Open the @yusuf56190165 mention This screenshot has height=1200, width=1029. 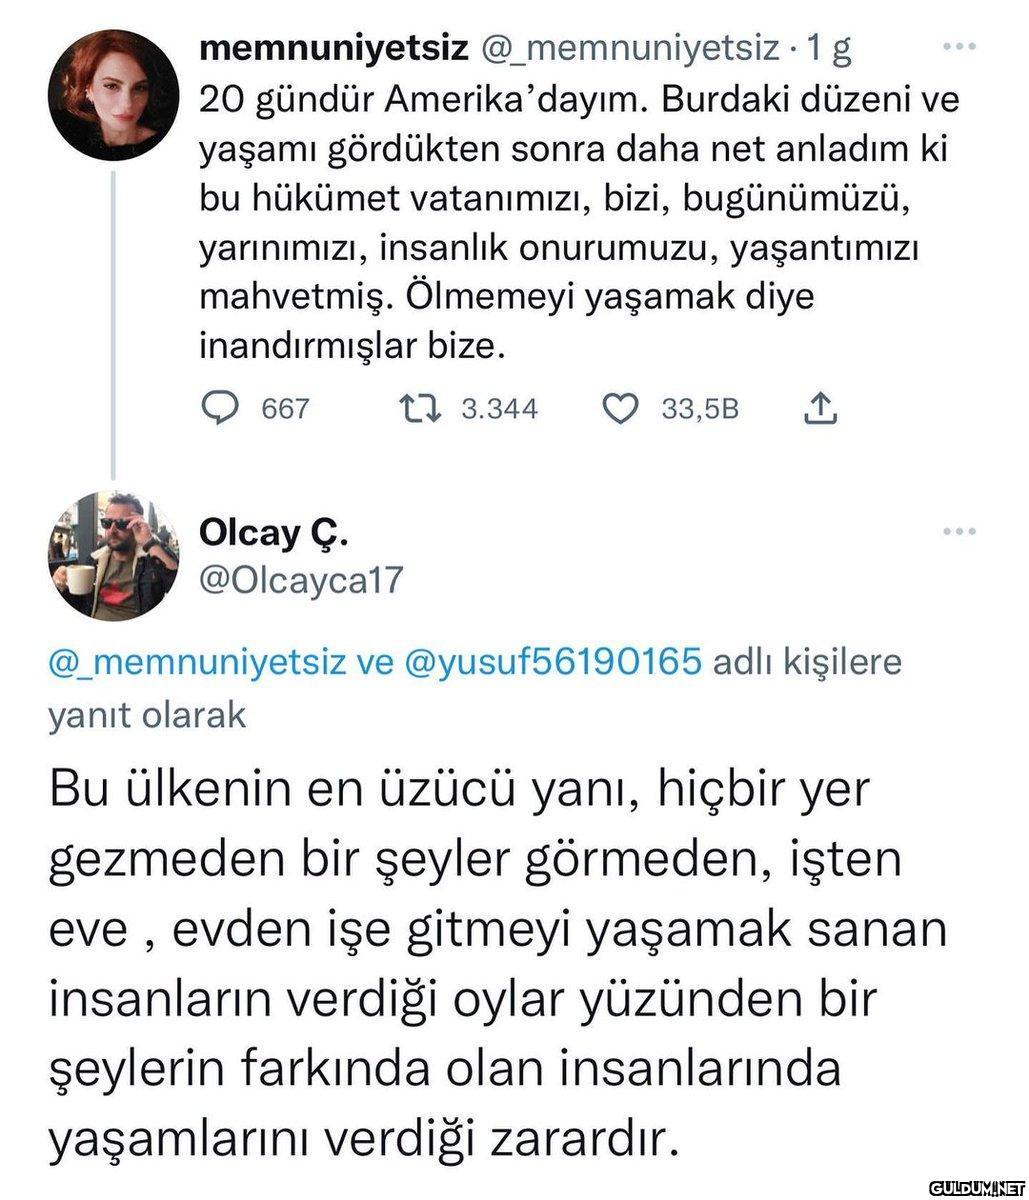pos(552,662)
